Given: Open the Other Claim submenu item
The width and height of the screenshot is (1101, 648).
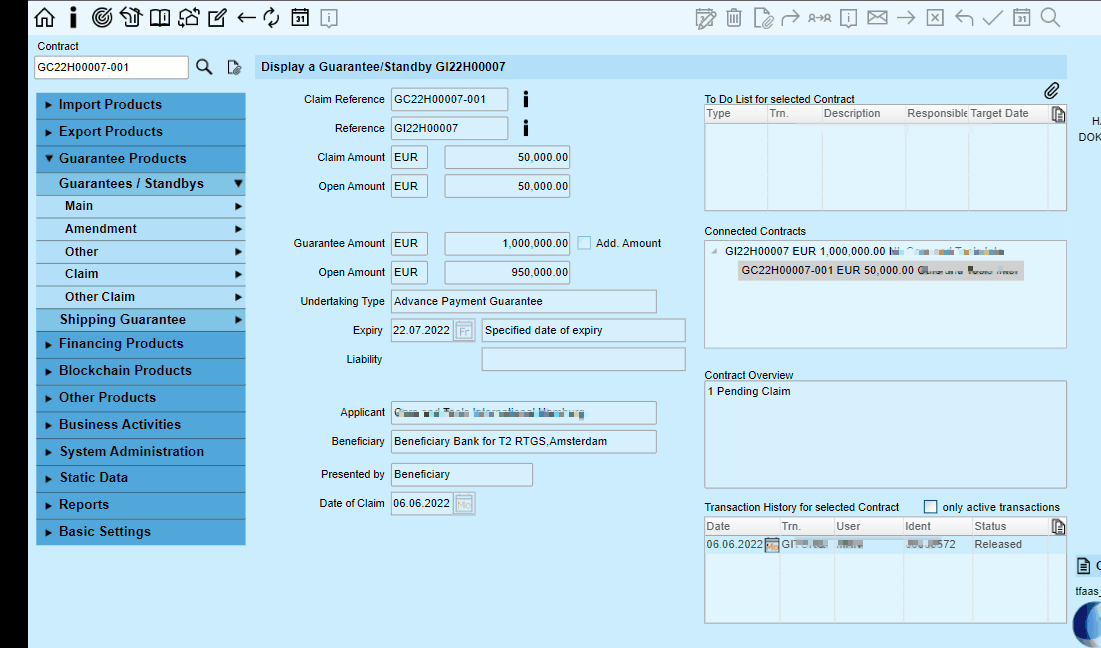Looking at the screenshot, I should tap(140, 297).
